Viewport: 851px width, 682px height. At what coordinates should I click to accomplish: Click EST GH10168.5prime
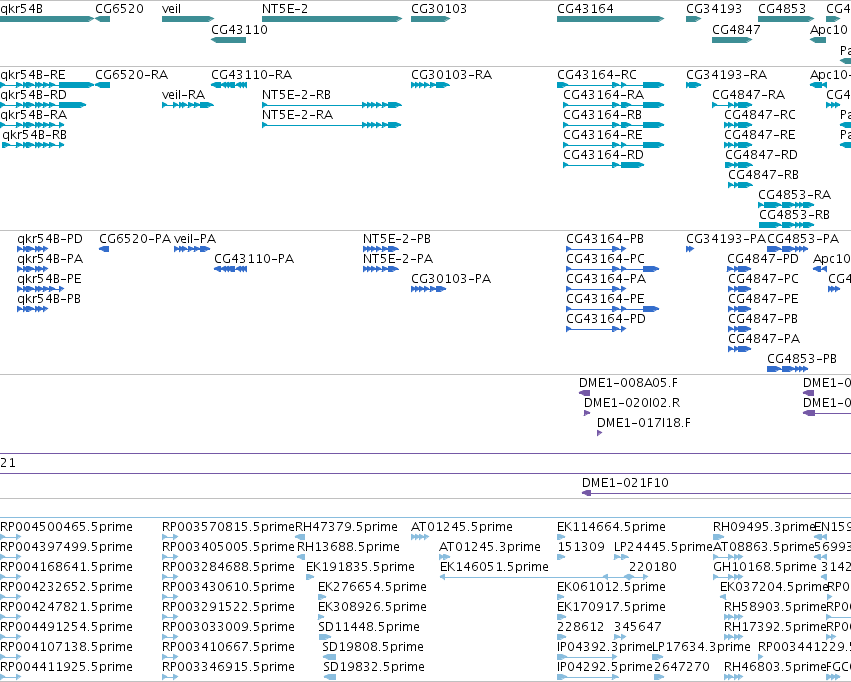tap(728, 577)
